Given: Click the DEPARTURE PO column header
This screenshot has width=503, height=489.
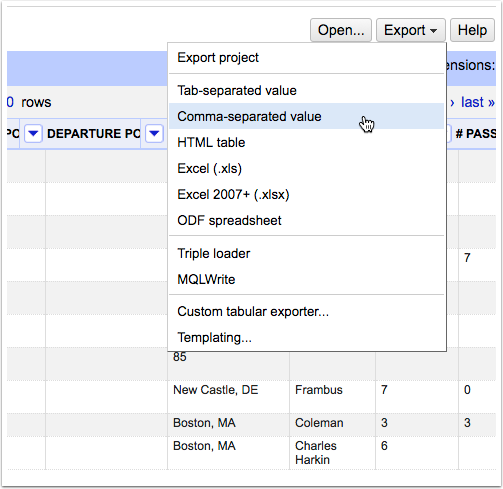Looking at the screenshot, I should coord(94,134).
